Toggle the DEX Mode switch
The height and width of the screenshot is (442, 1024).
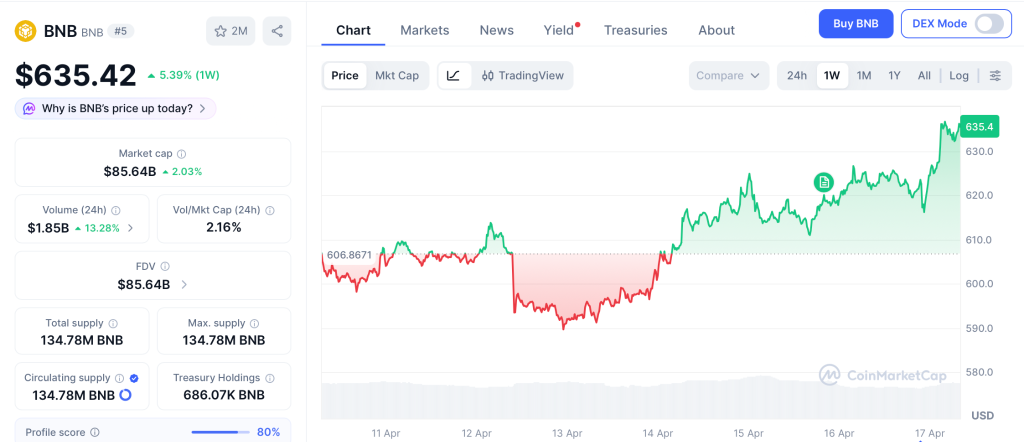988,24
